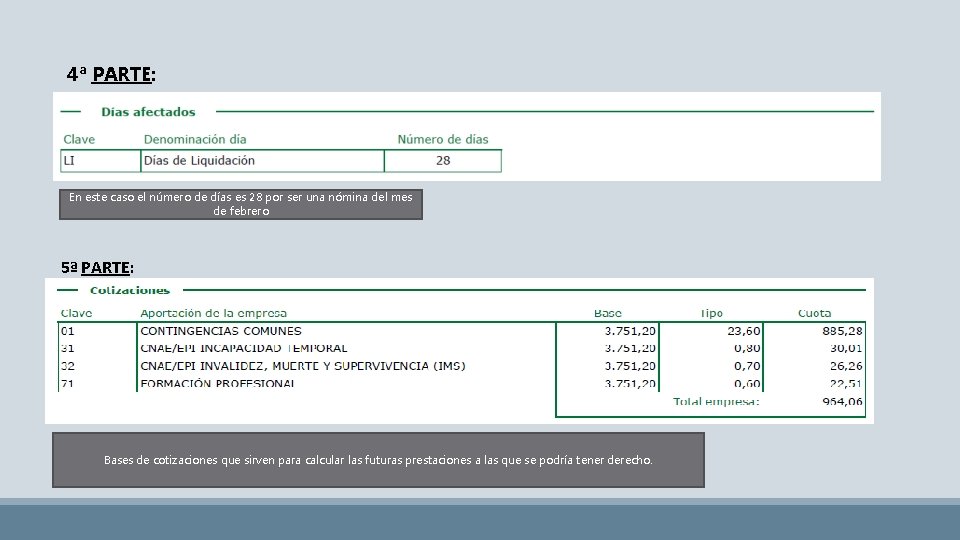Image resolution: width=960 pixels, height=540 pixels.
Task: Click the 30,01 cuota value
Action: [x=846, y=348]
